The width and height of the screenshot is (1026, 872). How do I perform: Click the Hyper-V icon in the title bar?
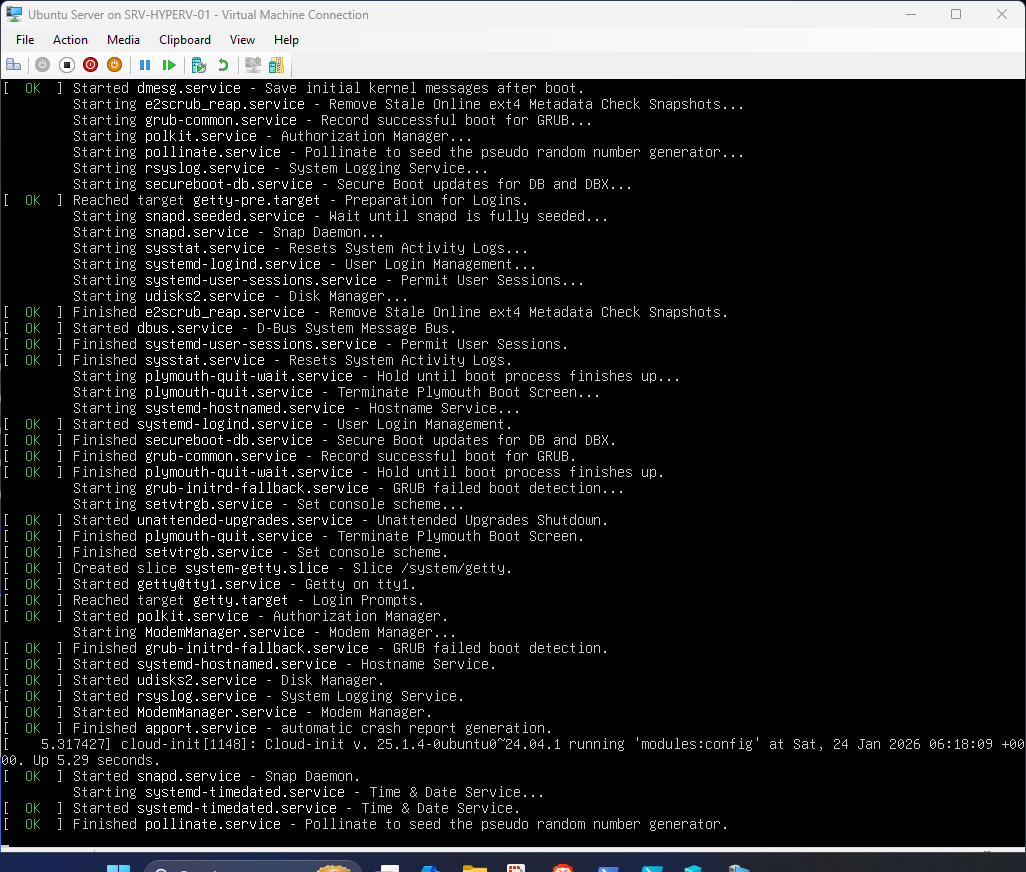click(13, 14)
